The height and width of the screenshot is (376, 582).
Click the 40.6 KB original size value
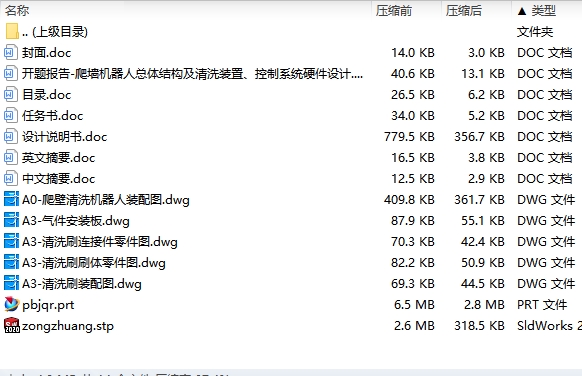click(x=413, y=73)
